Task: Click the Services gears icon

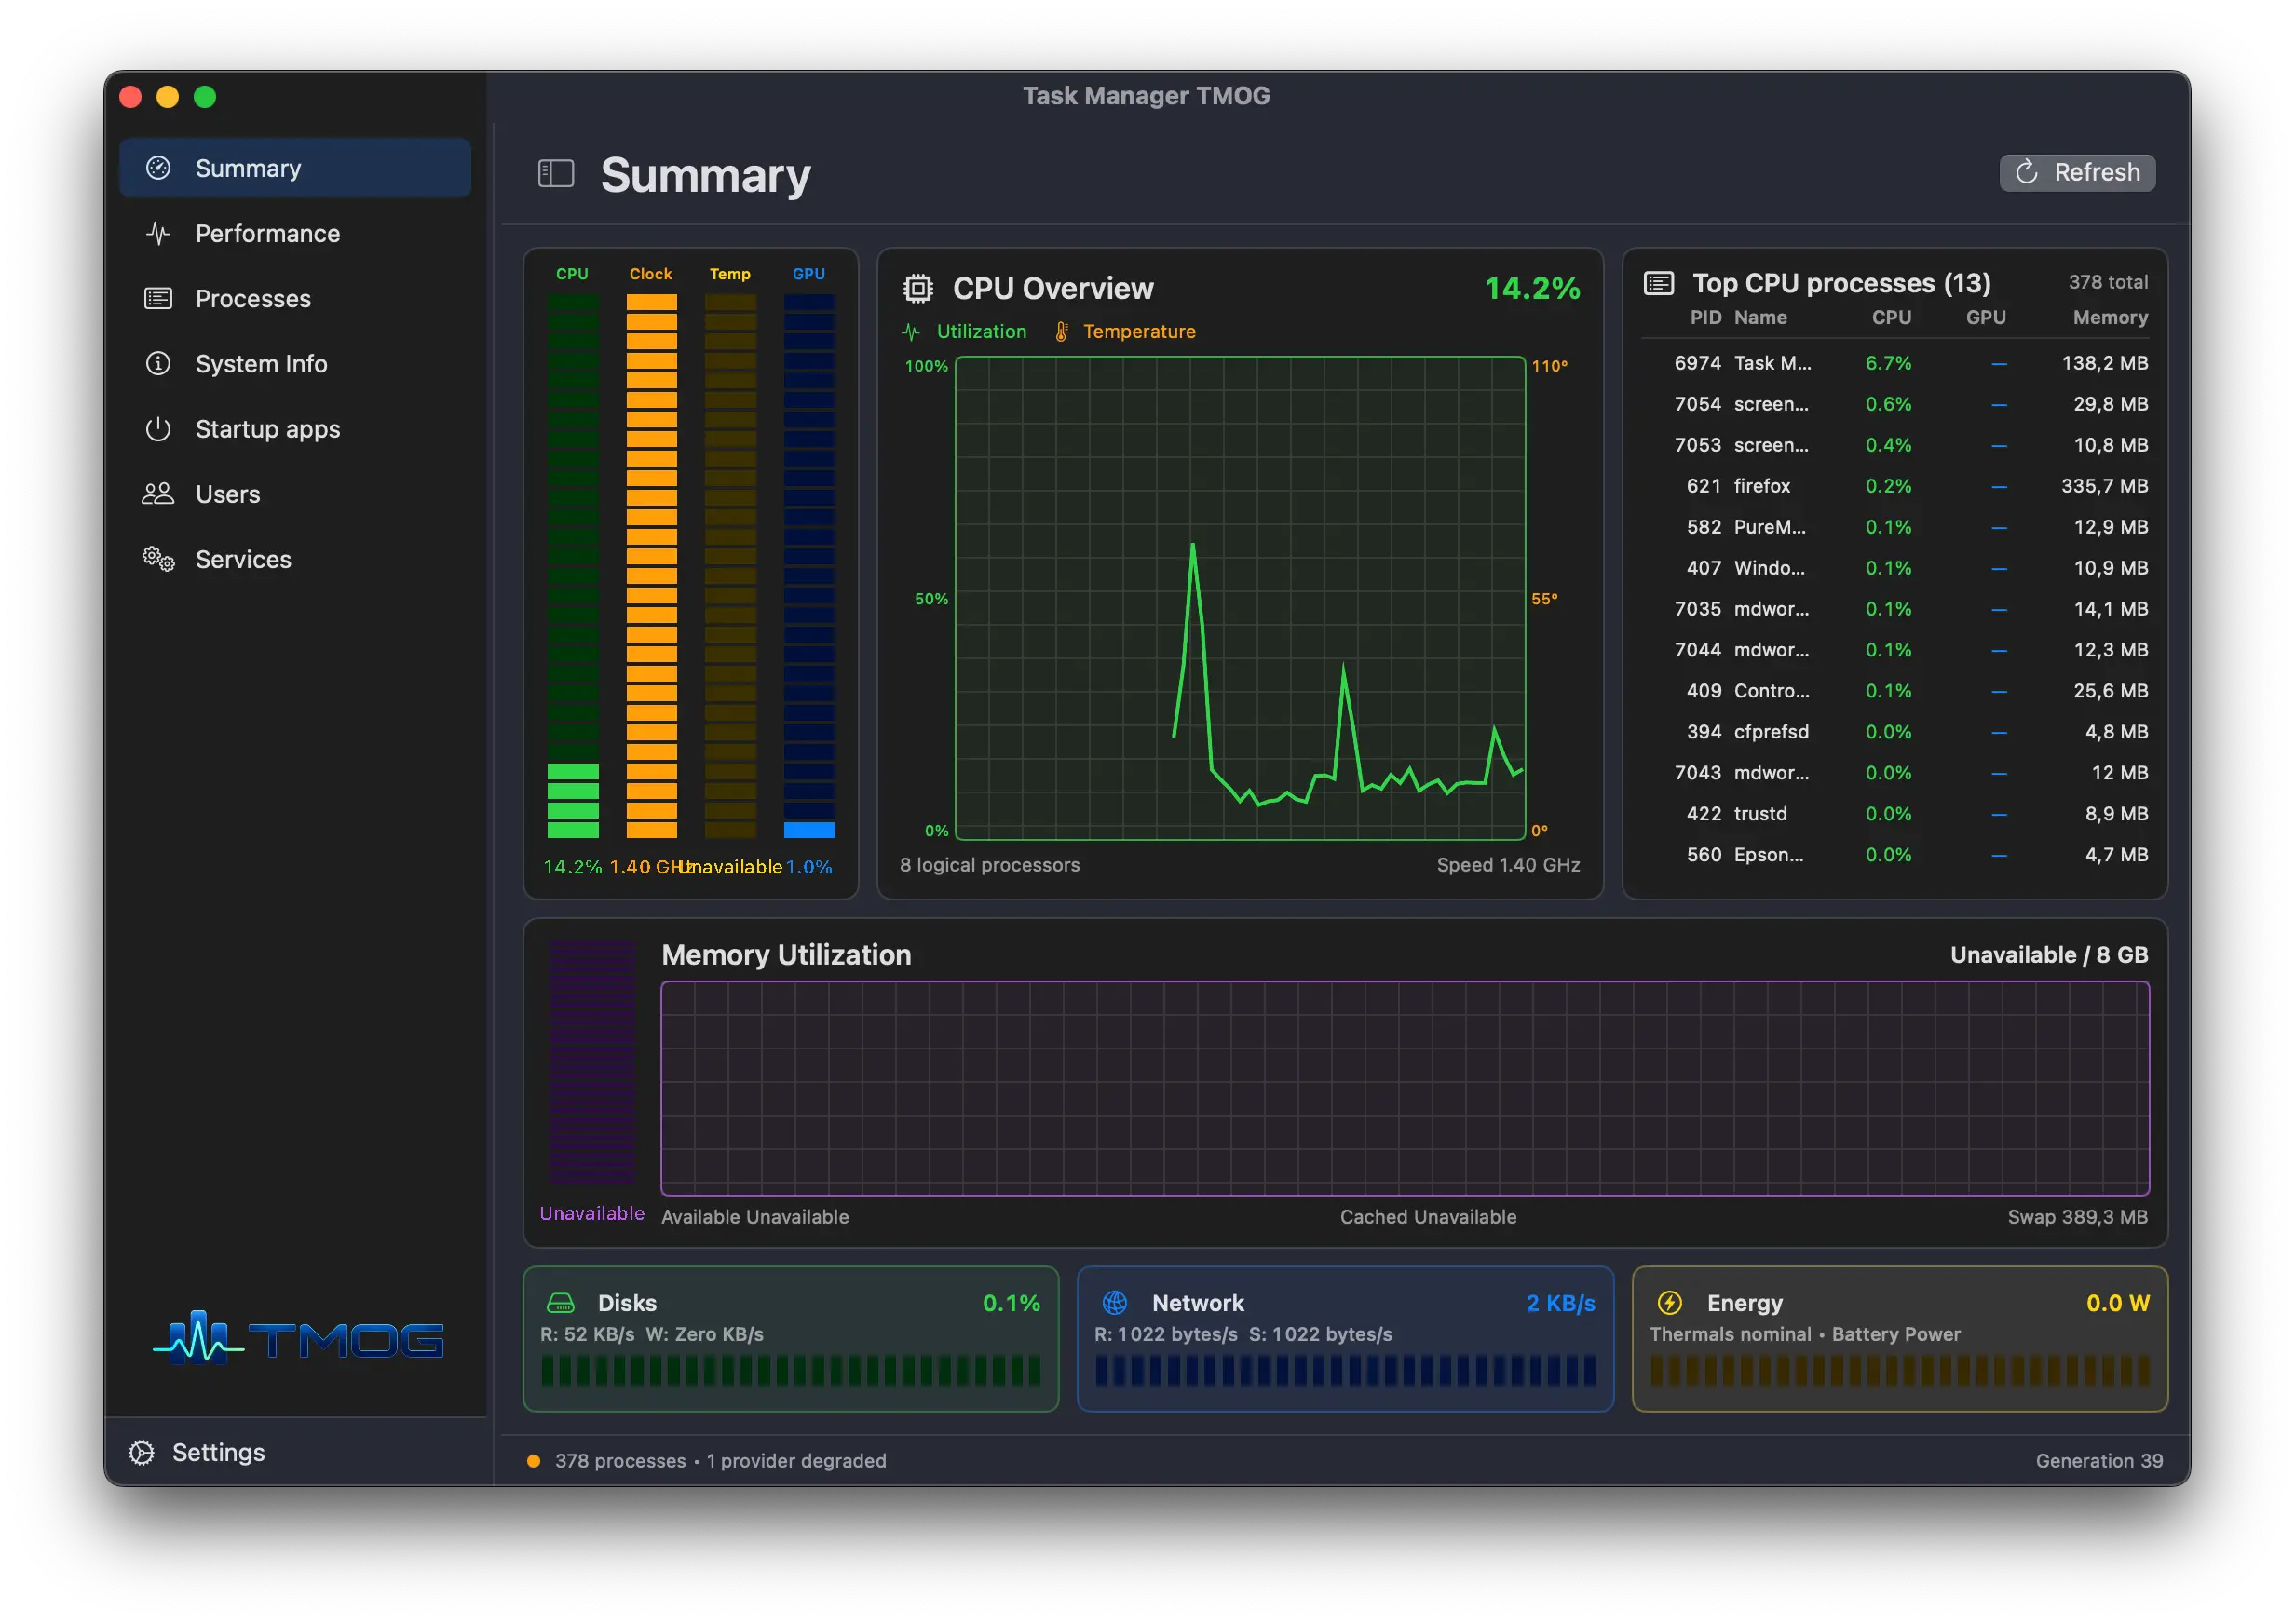Action: 158,558
